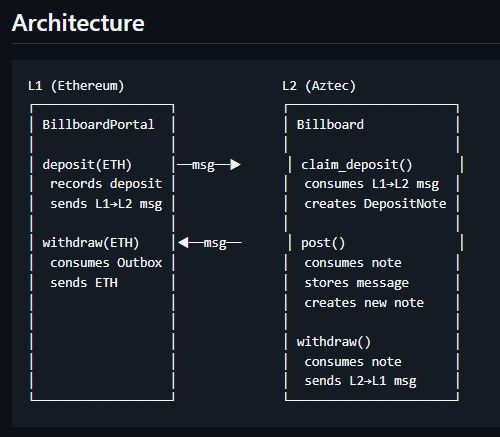Click the 'records deposit' line
Image resolution: width=500 pixels, height=437 pixels.
tap(106, 184)
